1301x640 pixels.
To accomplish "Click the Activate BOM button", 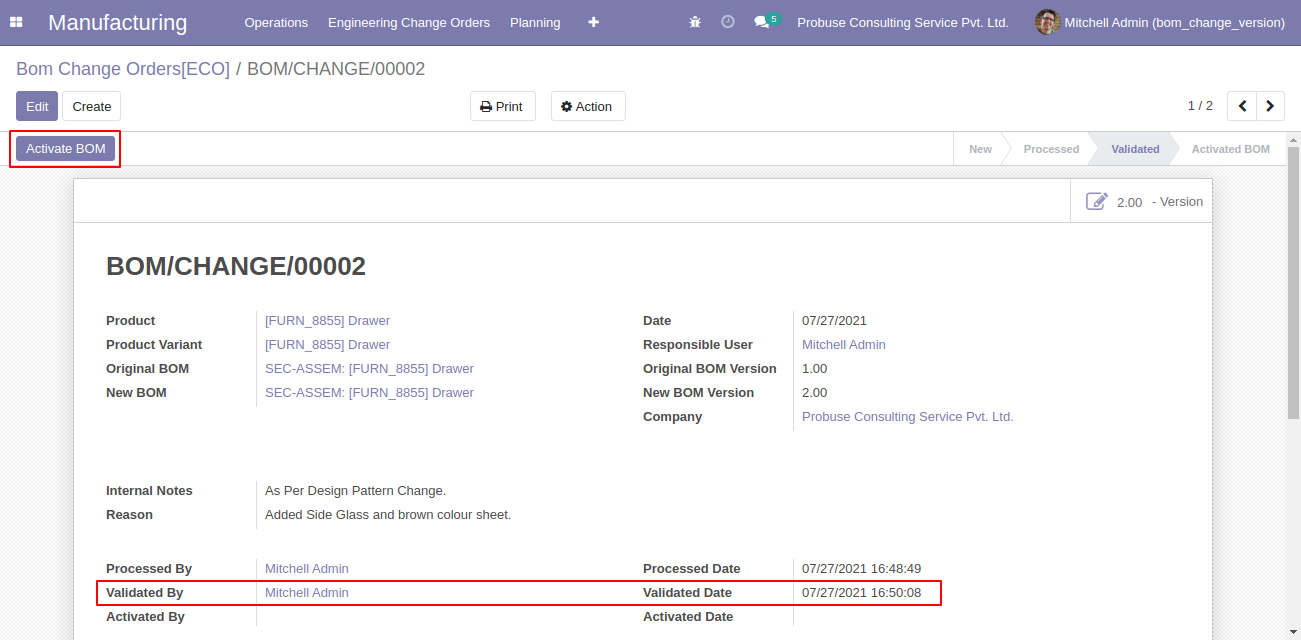I will [x=66, y=149].
